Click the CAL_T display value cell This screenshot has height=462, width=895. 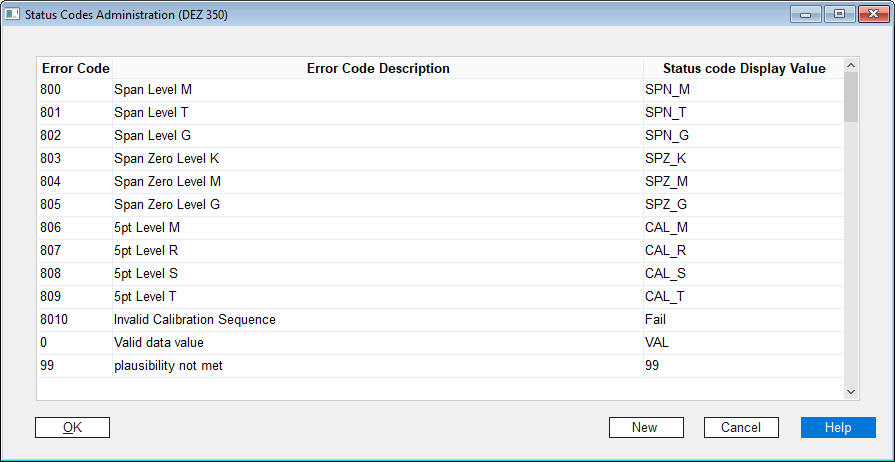(x=744, y=296)
